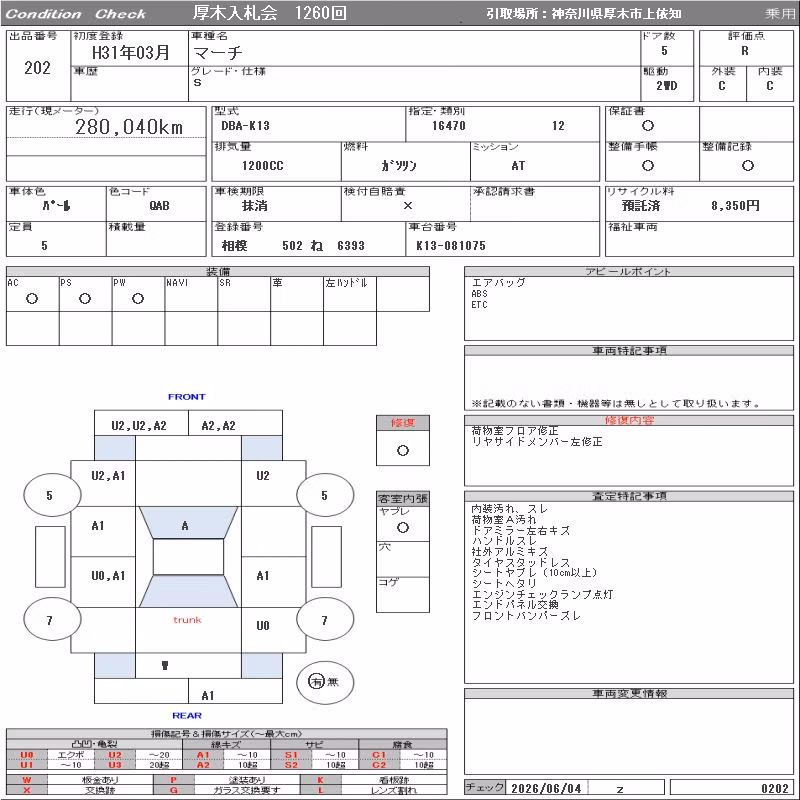
Task: Click the transmission value AT
Action: [x=518, y=166]
